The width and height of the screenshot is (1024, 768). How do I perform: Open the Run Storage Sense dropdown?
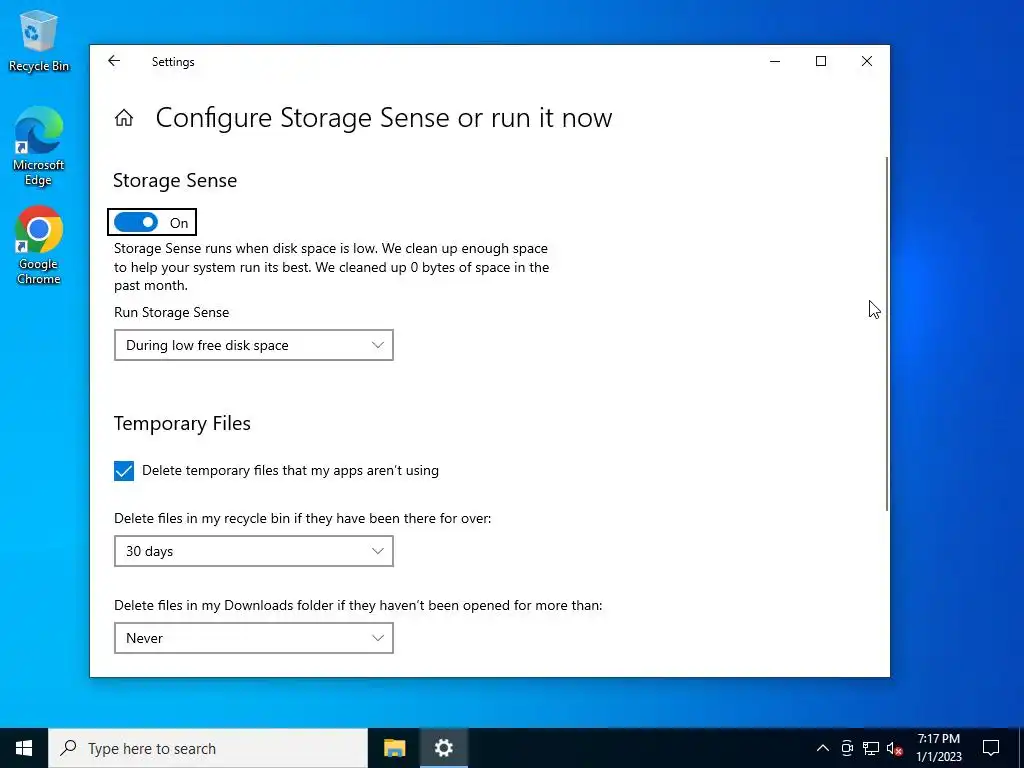(253, 345)
